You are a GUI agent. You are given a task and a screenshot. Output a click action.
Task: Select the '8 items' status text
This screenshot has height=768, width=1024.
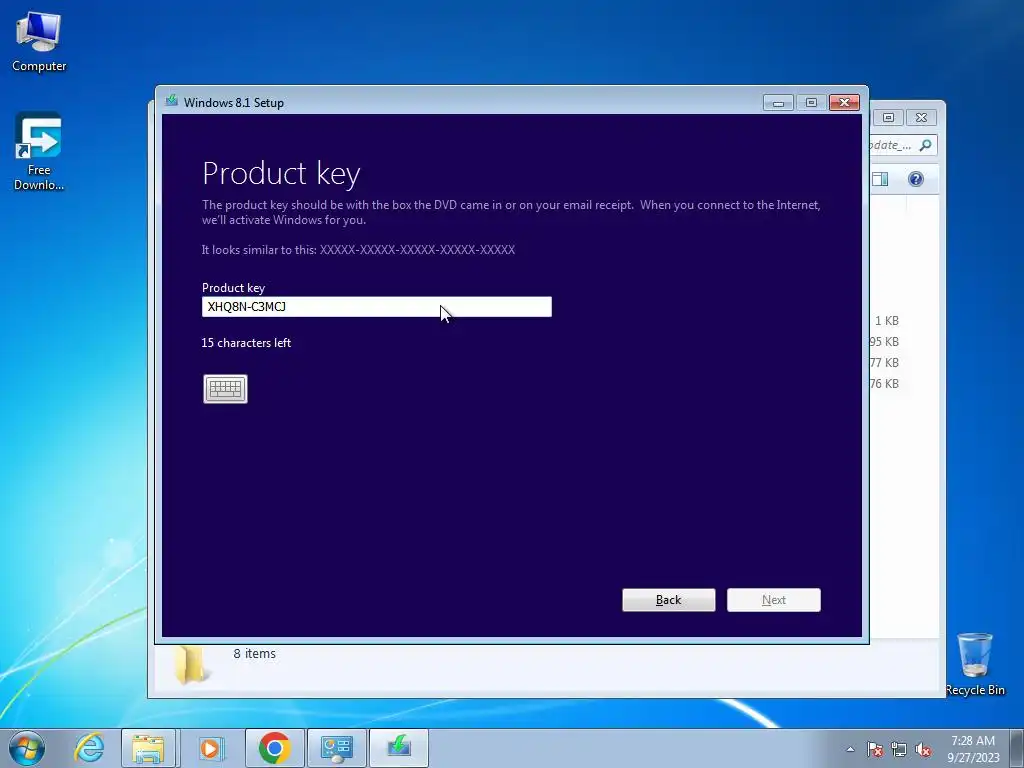(255, 654)
